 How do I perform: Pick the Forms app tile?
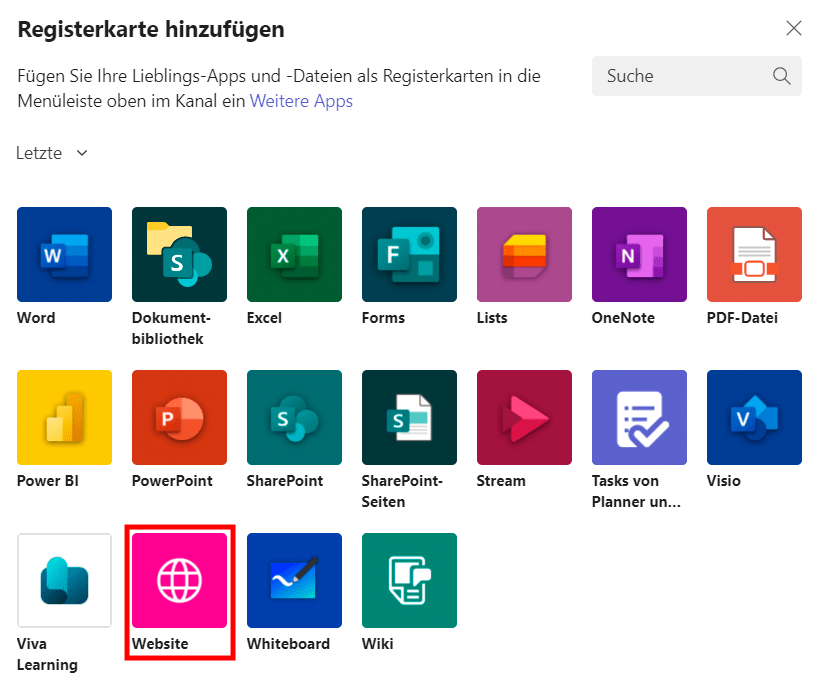pos(409,254)
